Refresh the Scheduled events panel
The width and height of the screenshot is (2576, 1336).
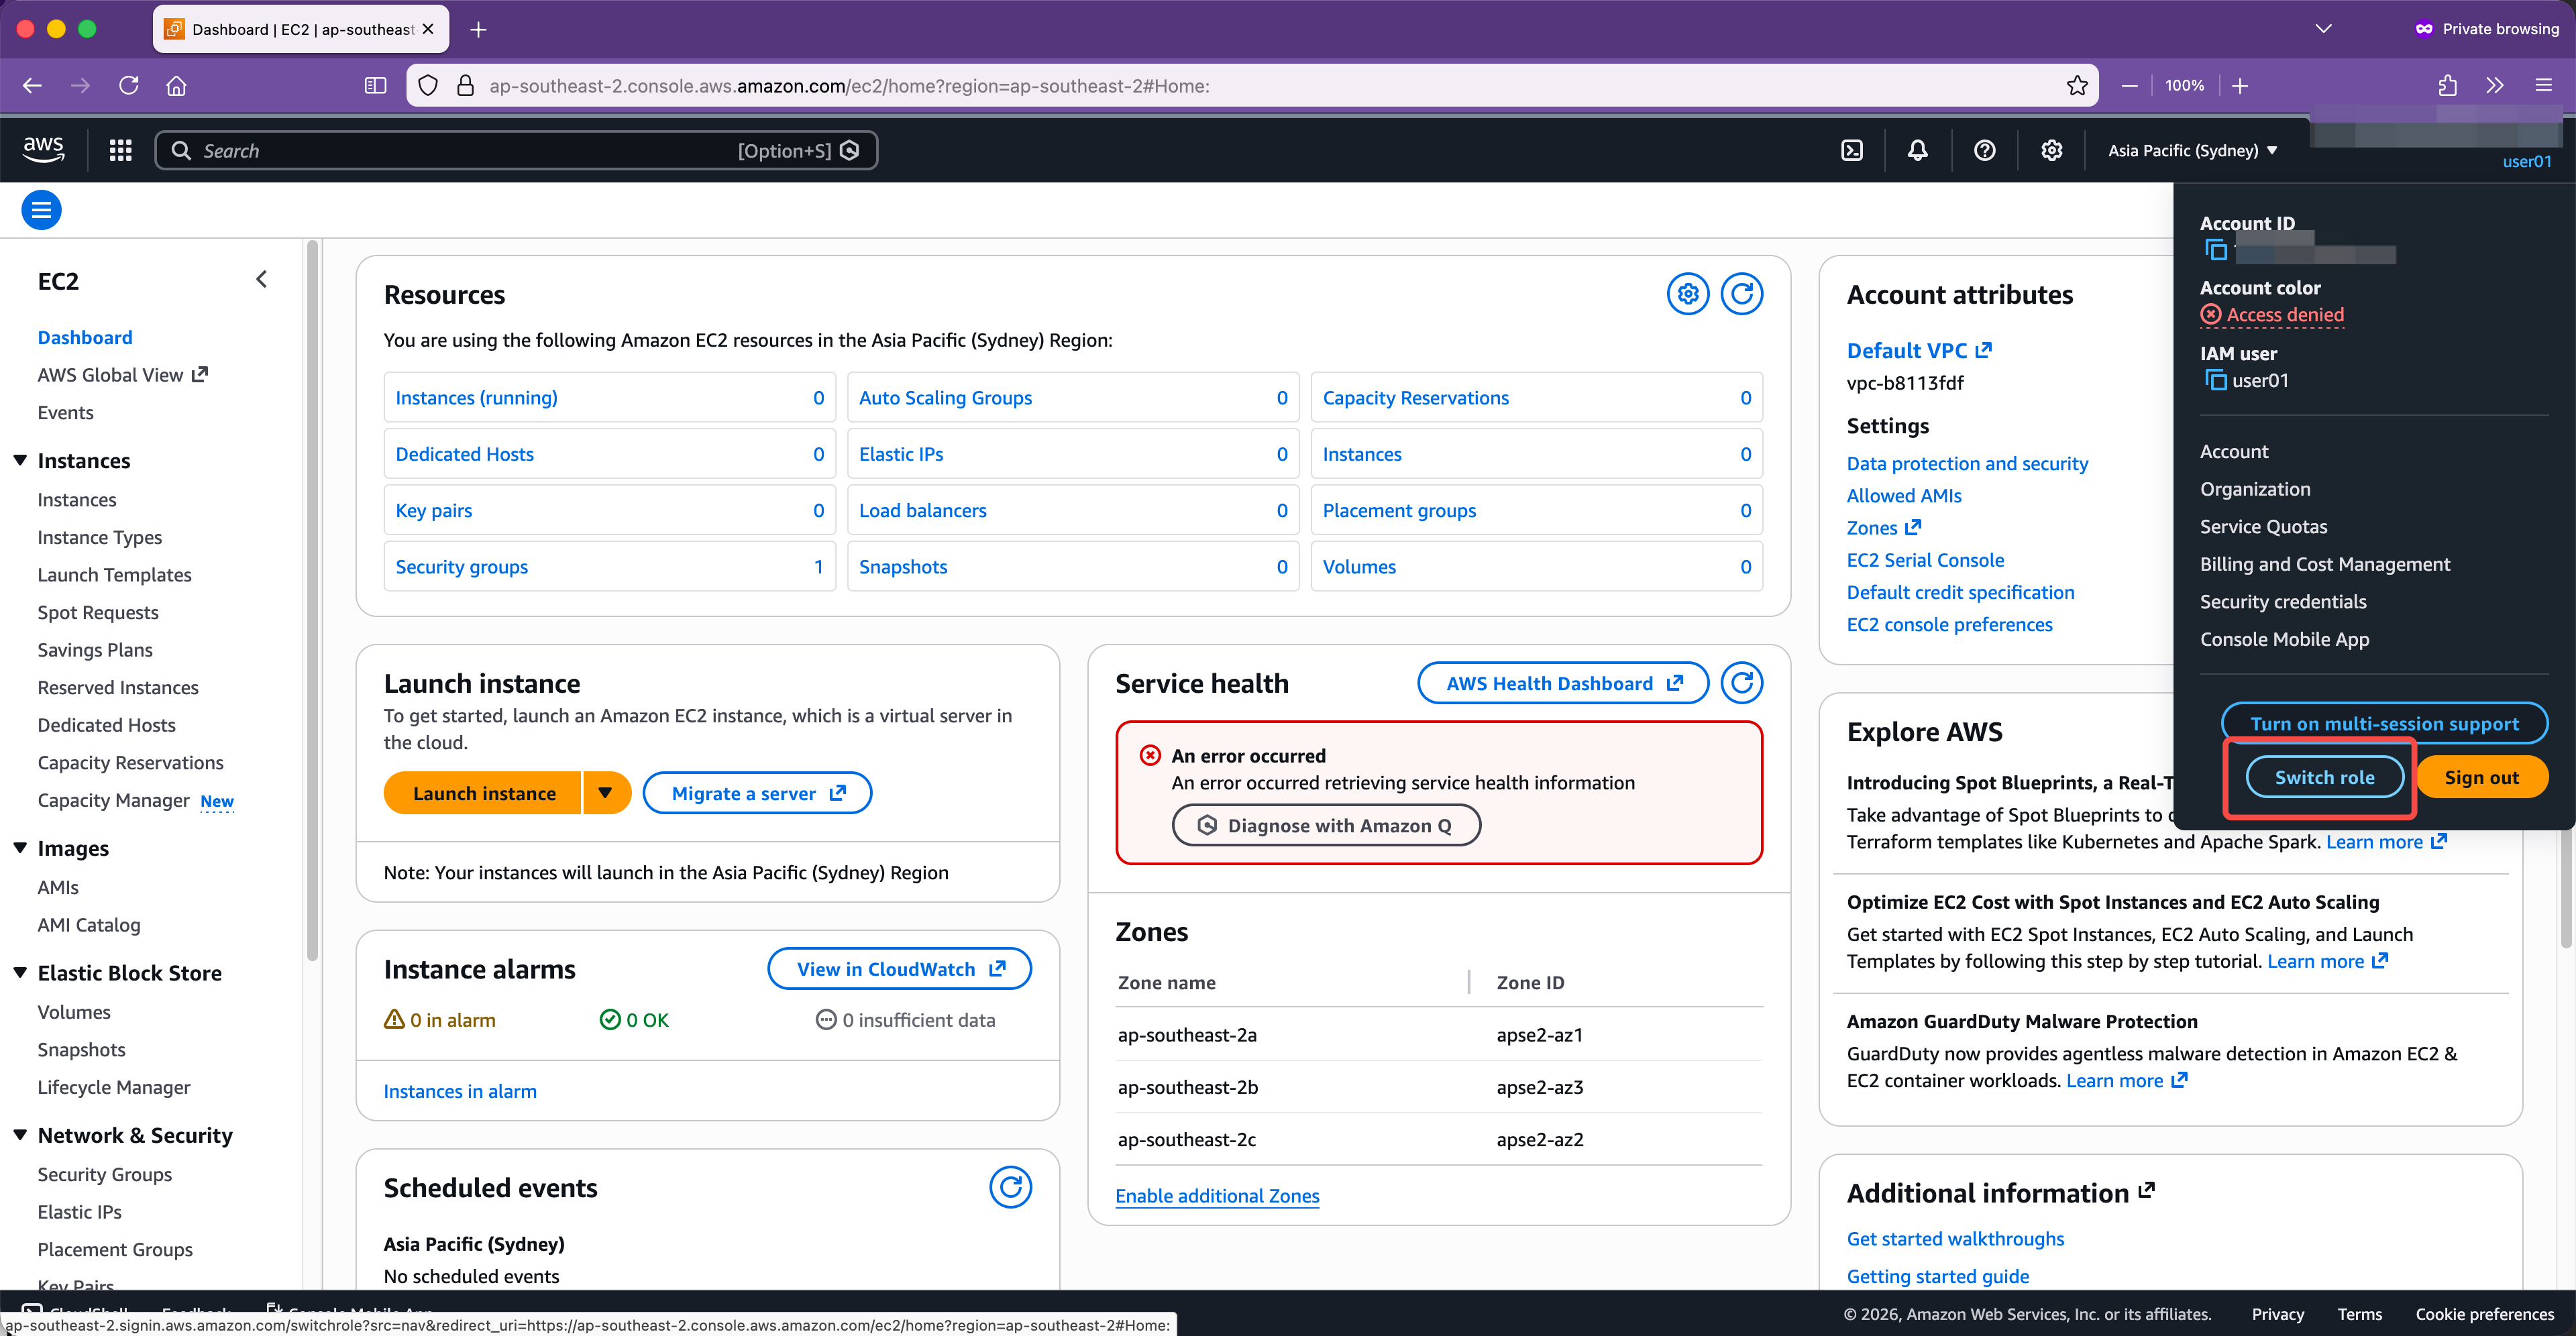click(1010, 1187)
